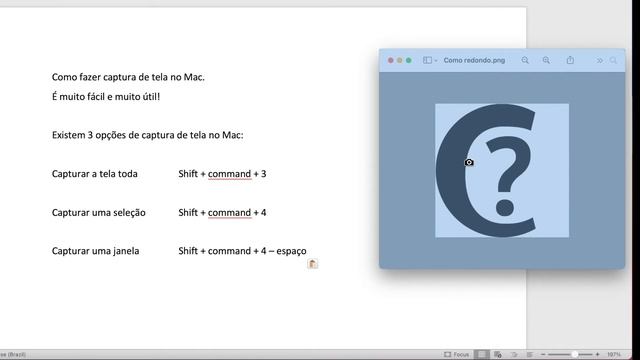
Task: Enable Focus mode in the status bar
Action: [x=456, y=354]
